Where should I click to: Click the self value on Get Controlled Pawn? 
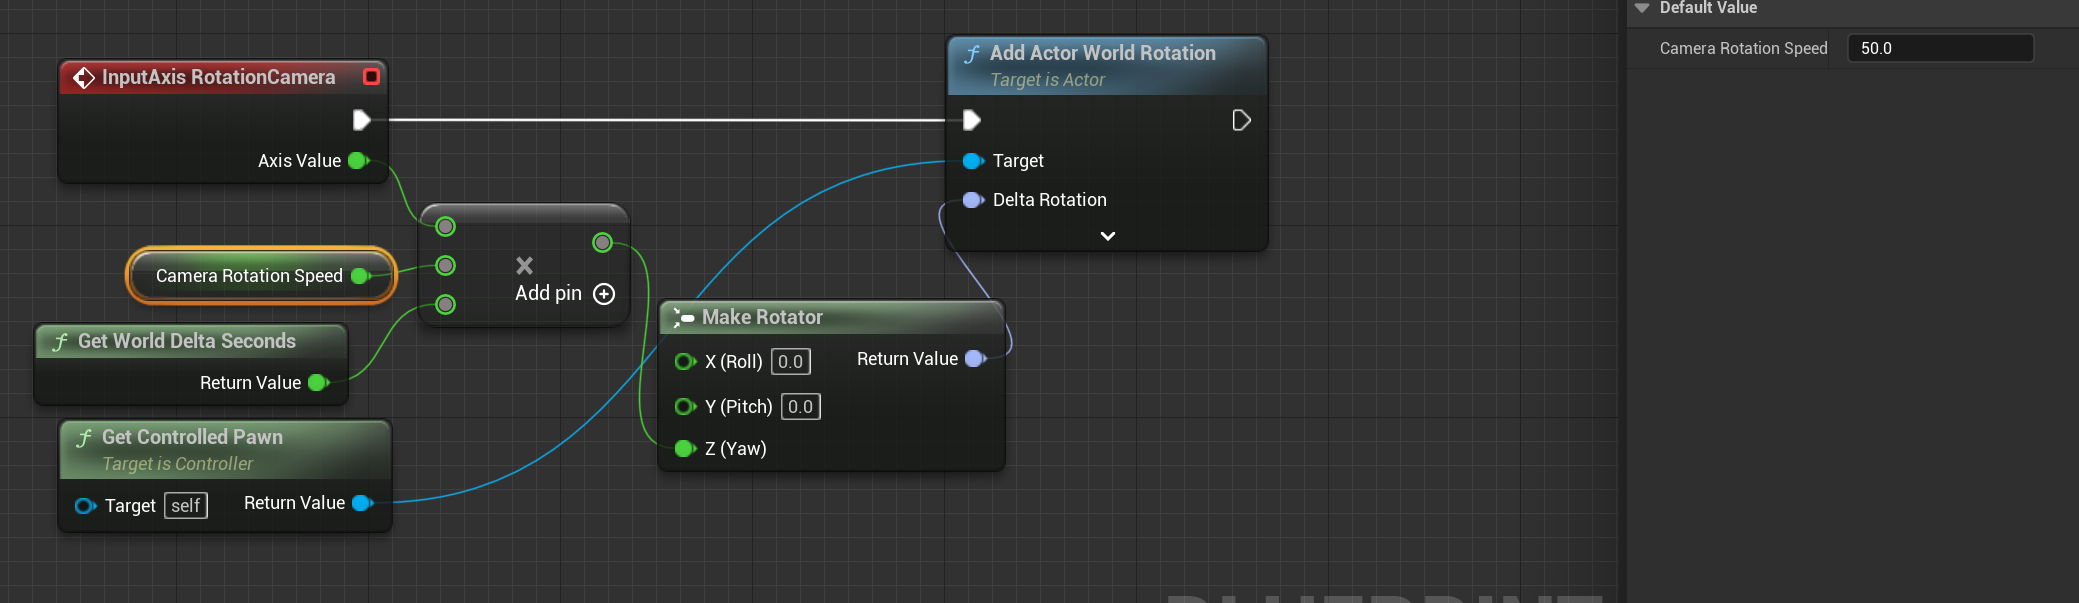(x=186, y=506)
